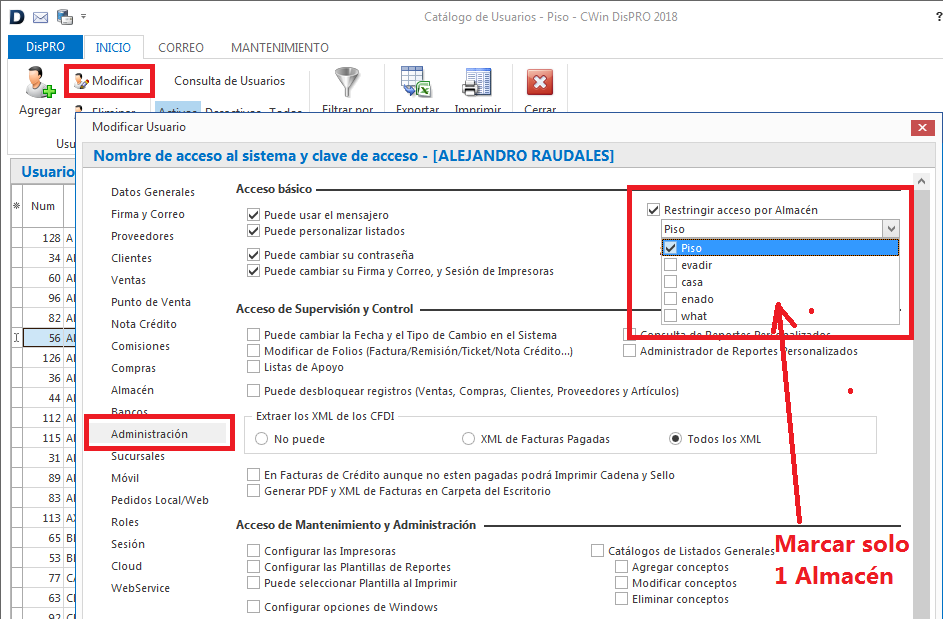Viewport: 943px width, 619px height.
Task: Switch to the MANTENIMIENTO ribbon tab
Action: coord(279,48)
